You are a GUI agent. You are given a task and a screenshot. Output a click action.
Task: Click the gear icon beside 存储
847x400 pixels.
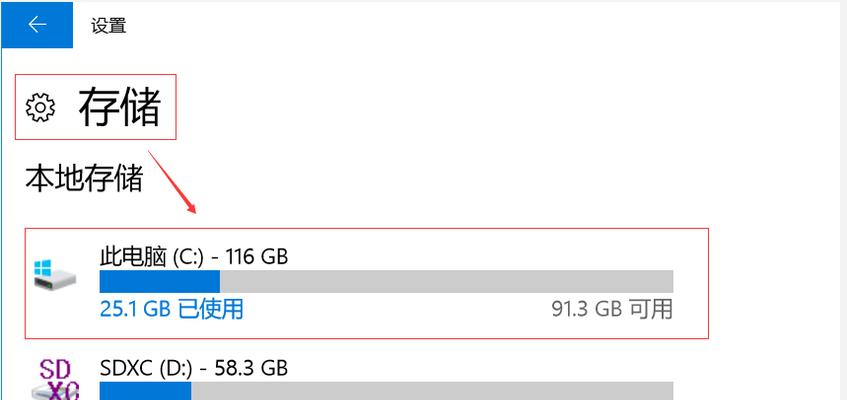click(x=41, y=107)
